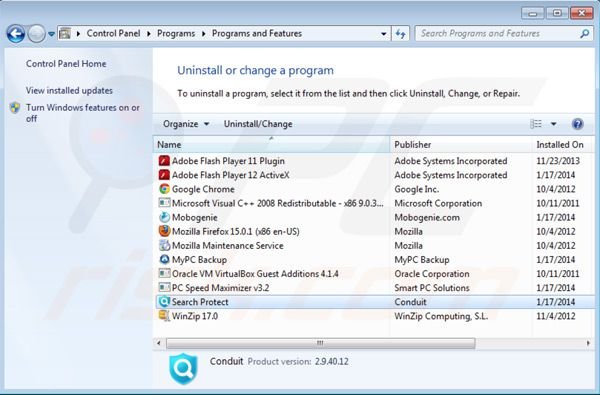Click the Adobe Flash Player 11 Plugin icon

(164, 161)
